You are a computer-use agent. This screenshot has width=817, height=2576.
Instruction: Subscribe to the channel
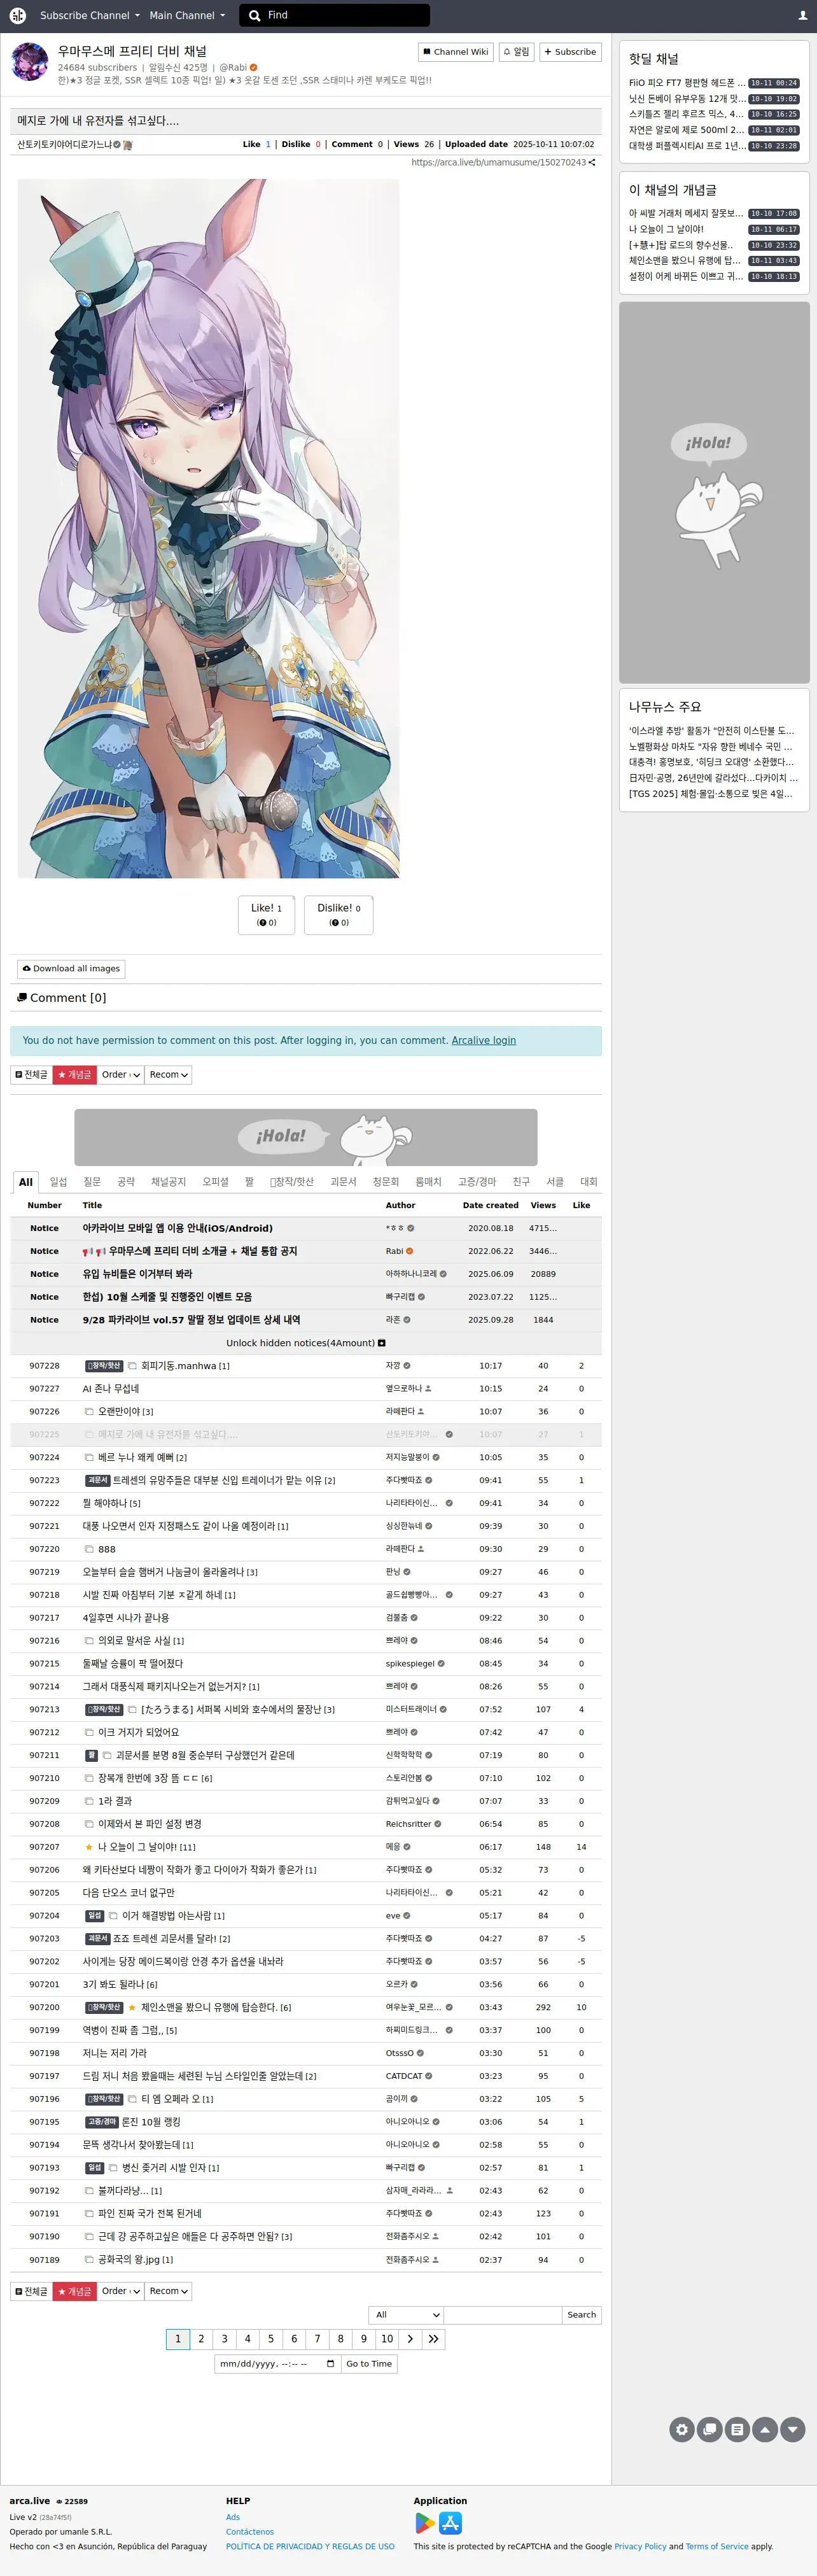tap(570, 52)
